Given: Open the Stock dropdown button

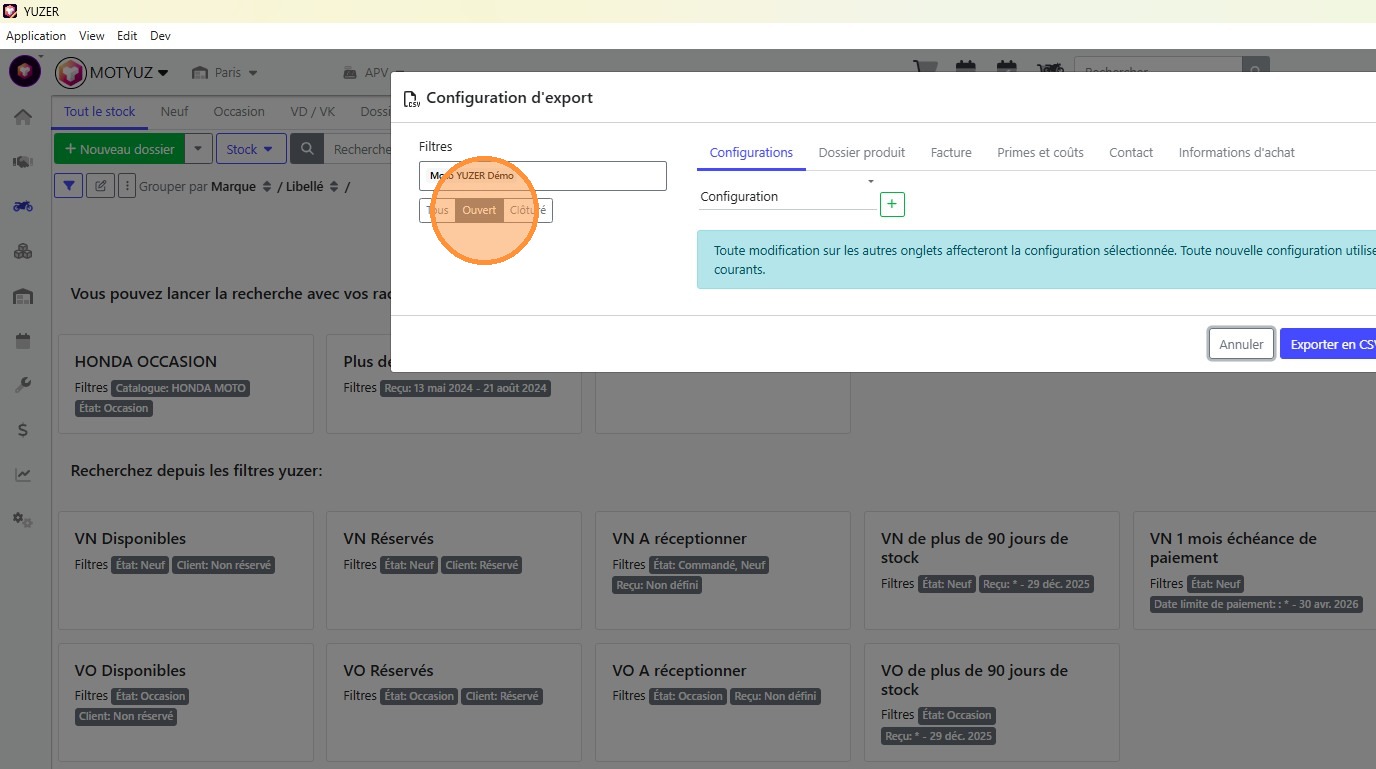Looking at the screenshot, I should (250, 149).
